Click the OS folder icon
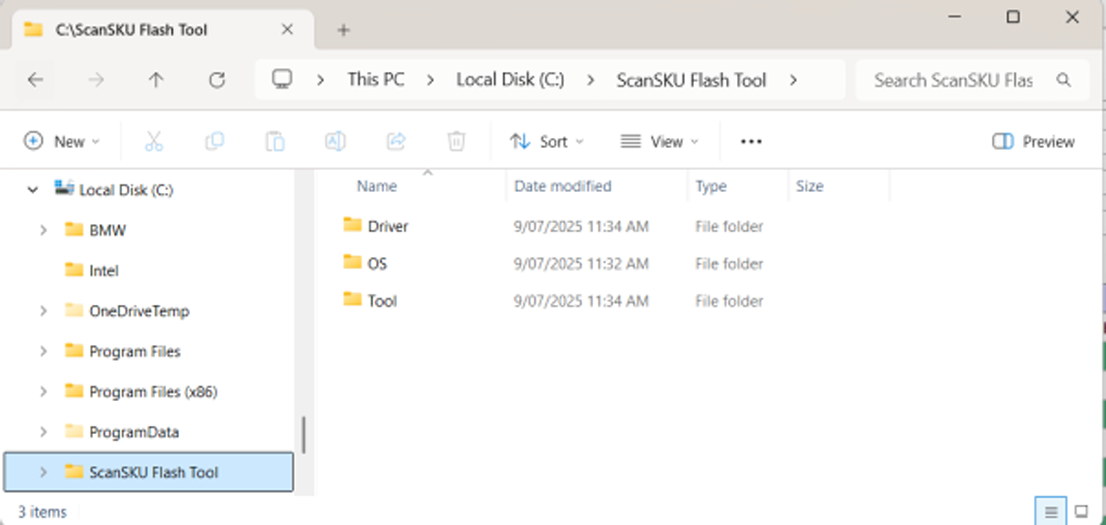This screenshot has width=1106, height=525. [353, 262]
